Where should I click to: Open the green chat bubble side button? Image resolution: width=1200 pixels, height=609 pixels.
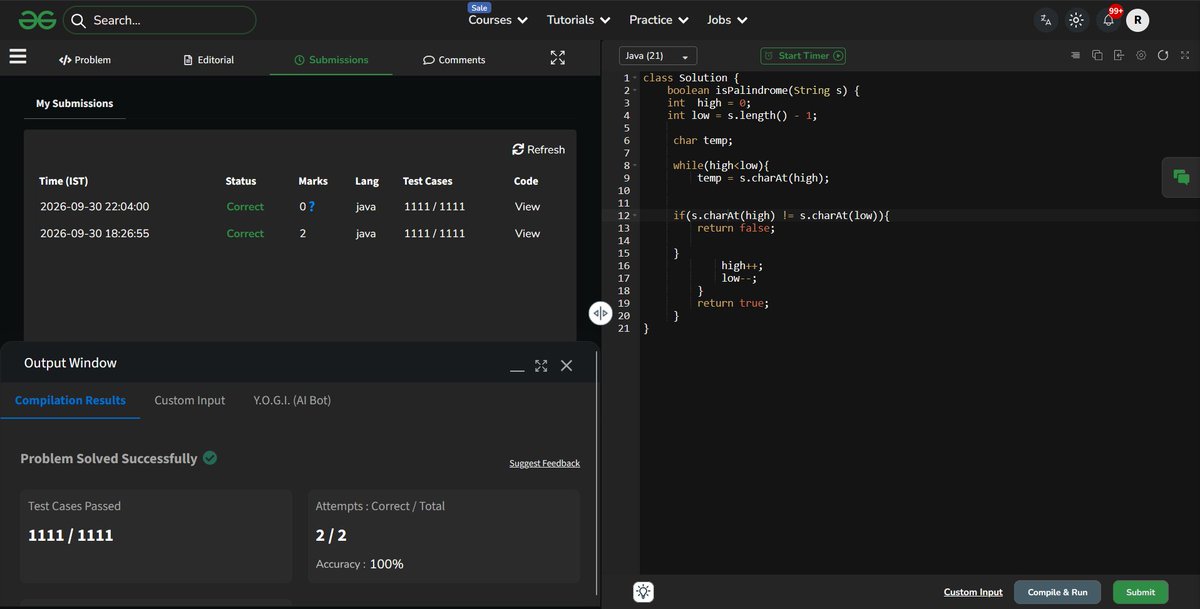click(1181, 177)
